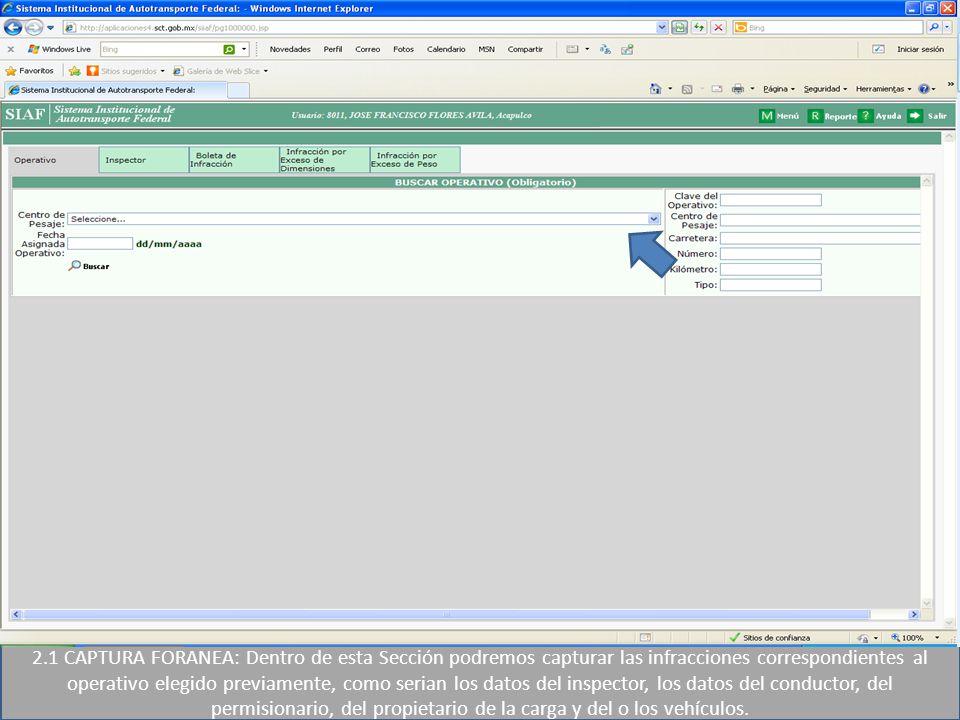Click the Kilómetro text field
Image resolution: width=960 pixels, height=720 pixels.
tap(770, 269)
